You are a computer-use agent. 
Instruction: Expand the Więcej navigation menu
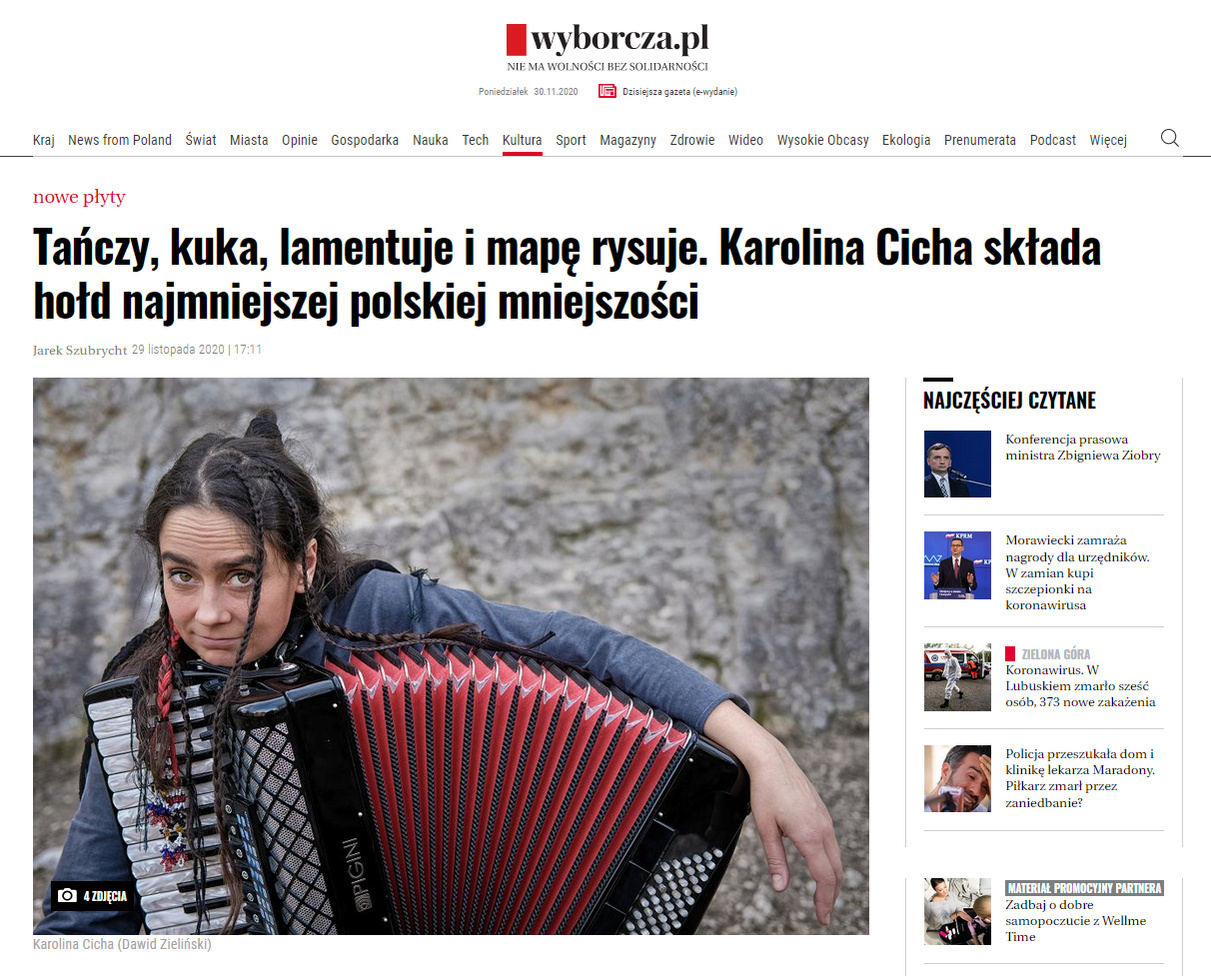1108,140
